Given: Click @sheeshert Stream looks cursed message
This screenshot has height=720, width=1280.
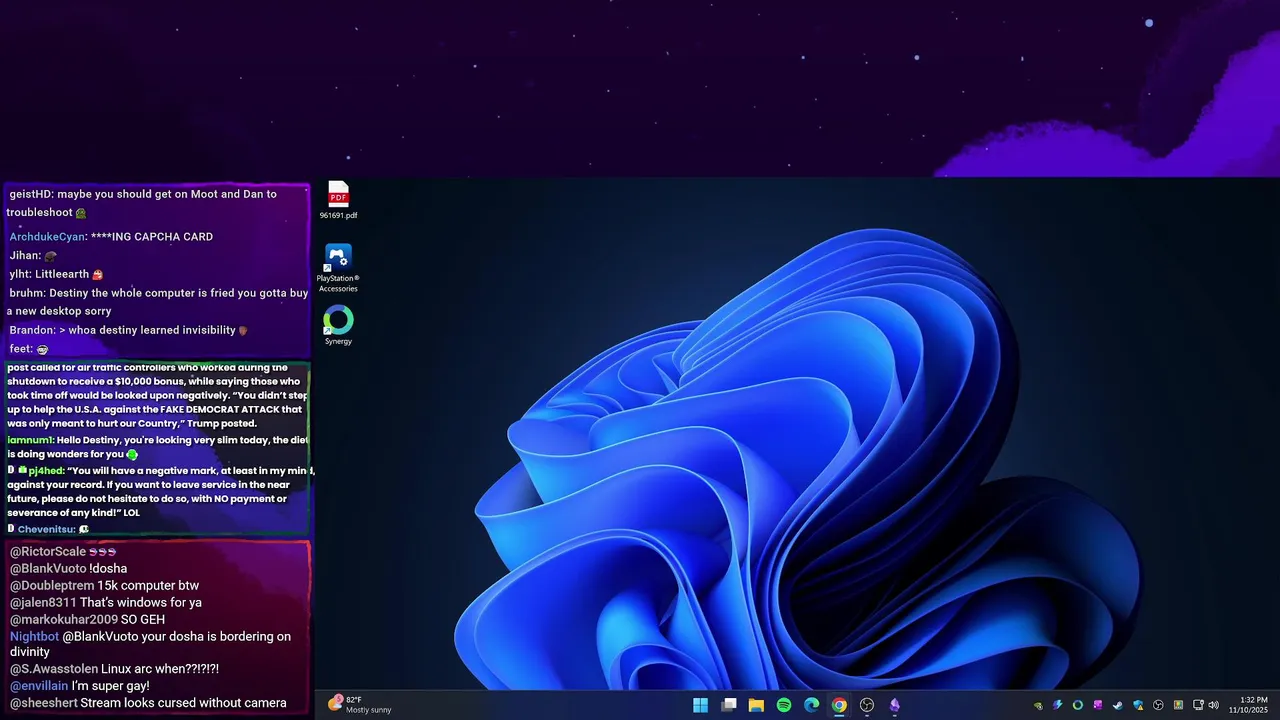Looking at the screenshot, I should [x=148, y=703].
